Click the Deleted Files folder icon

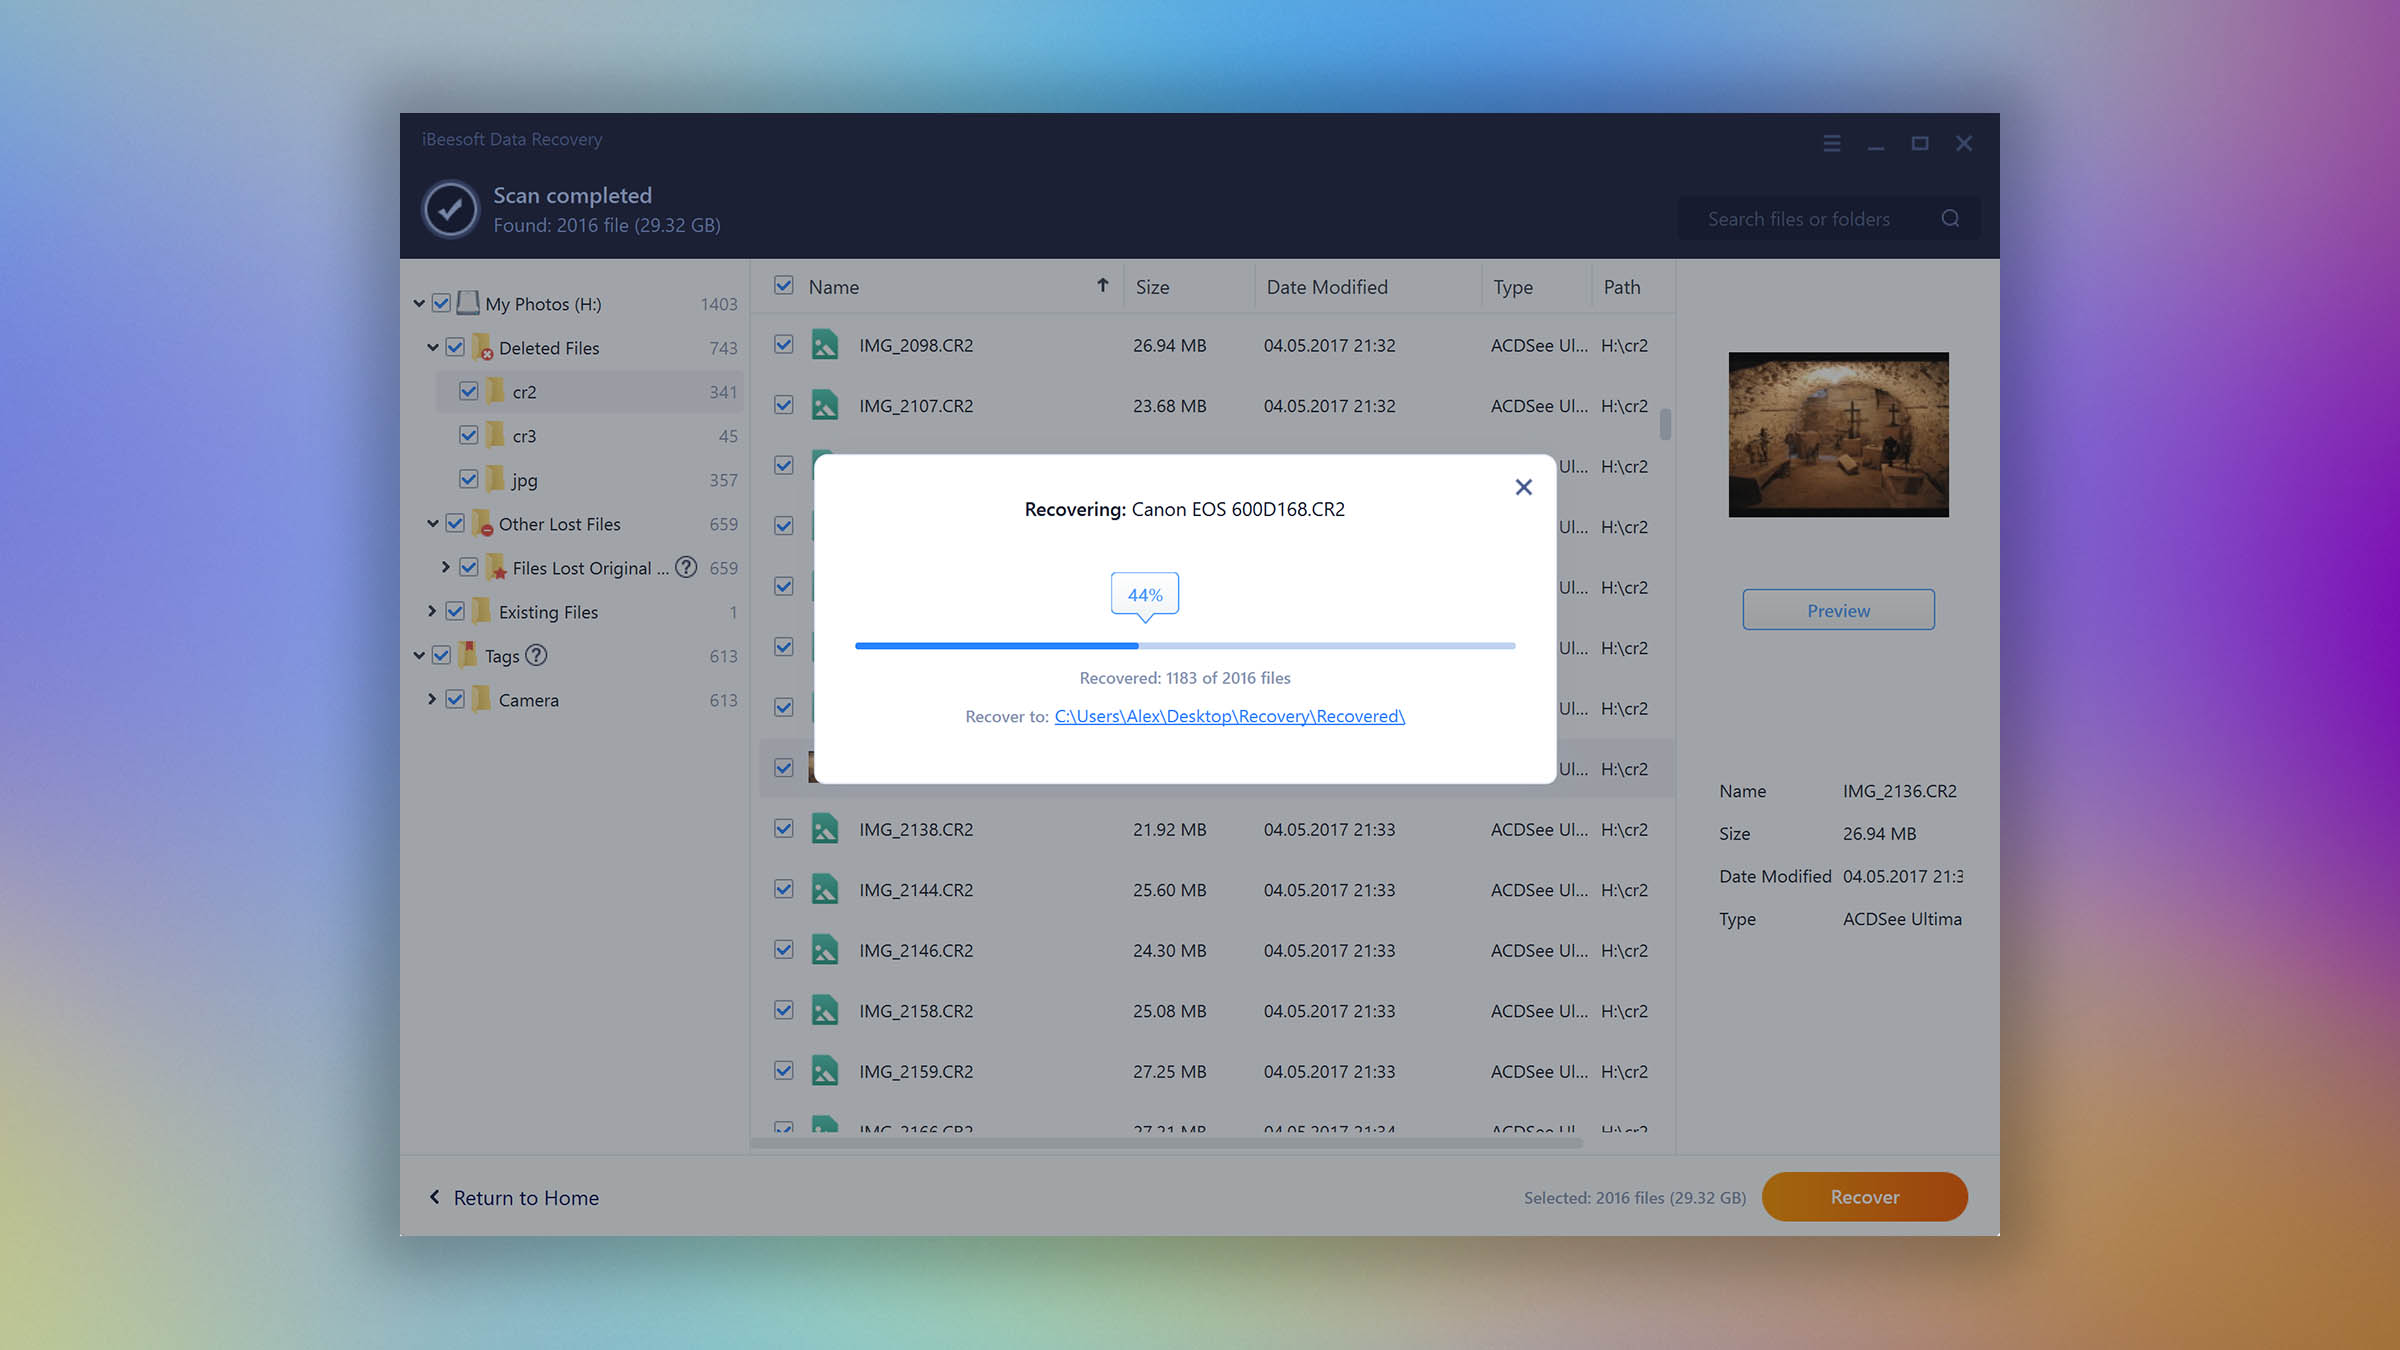click(x=482, y=347)
